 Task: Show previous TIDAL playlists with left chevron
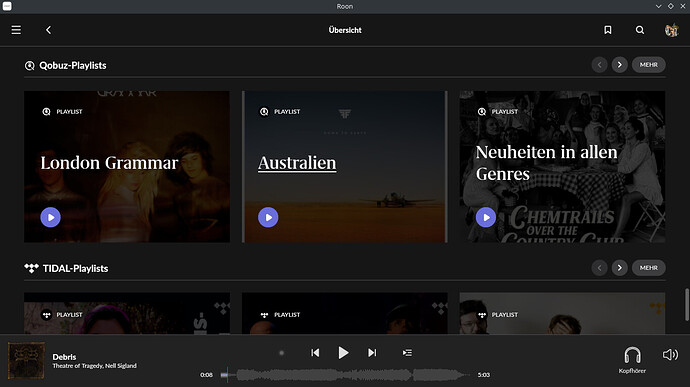coord(599,268)
